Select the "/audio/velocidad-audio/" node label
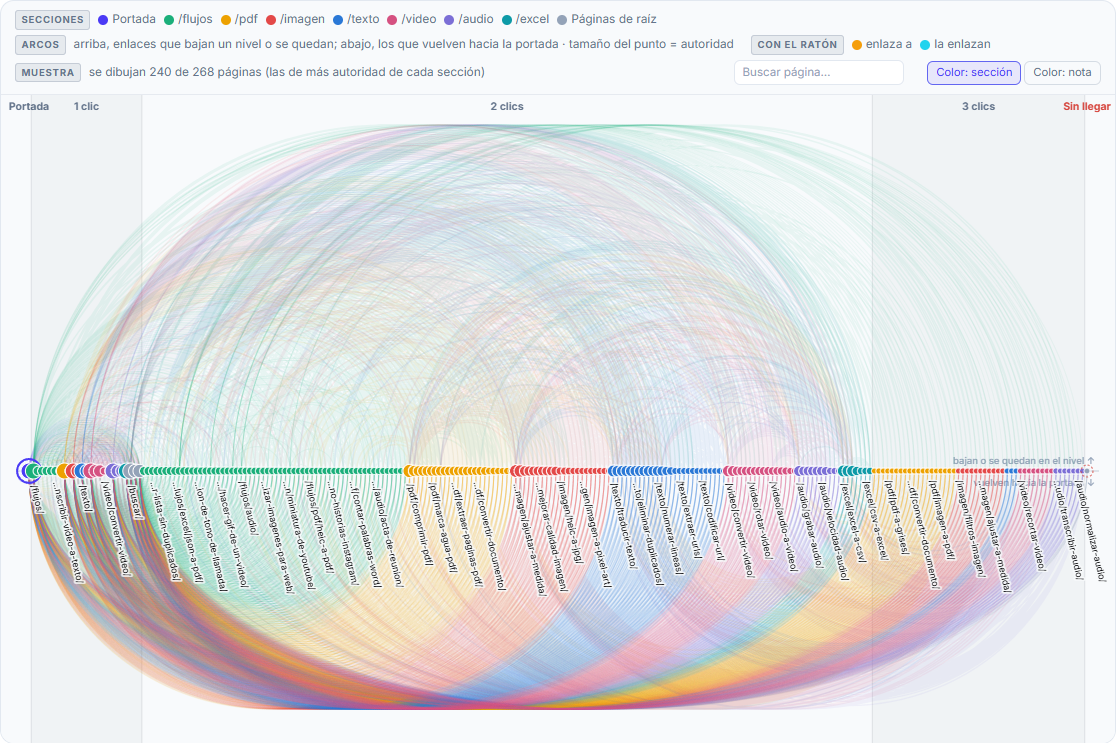This screenshot has height=745, width=1116. [x=831, y=532]
